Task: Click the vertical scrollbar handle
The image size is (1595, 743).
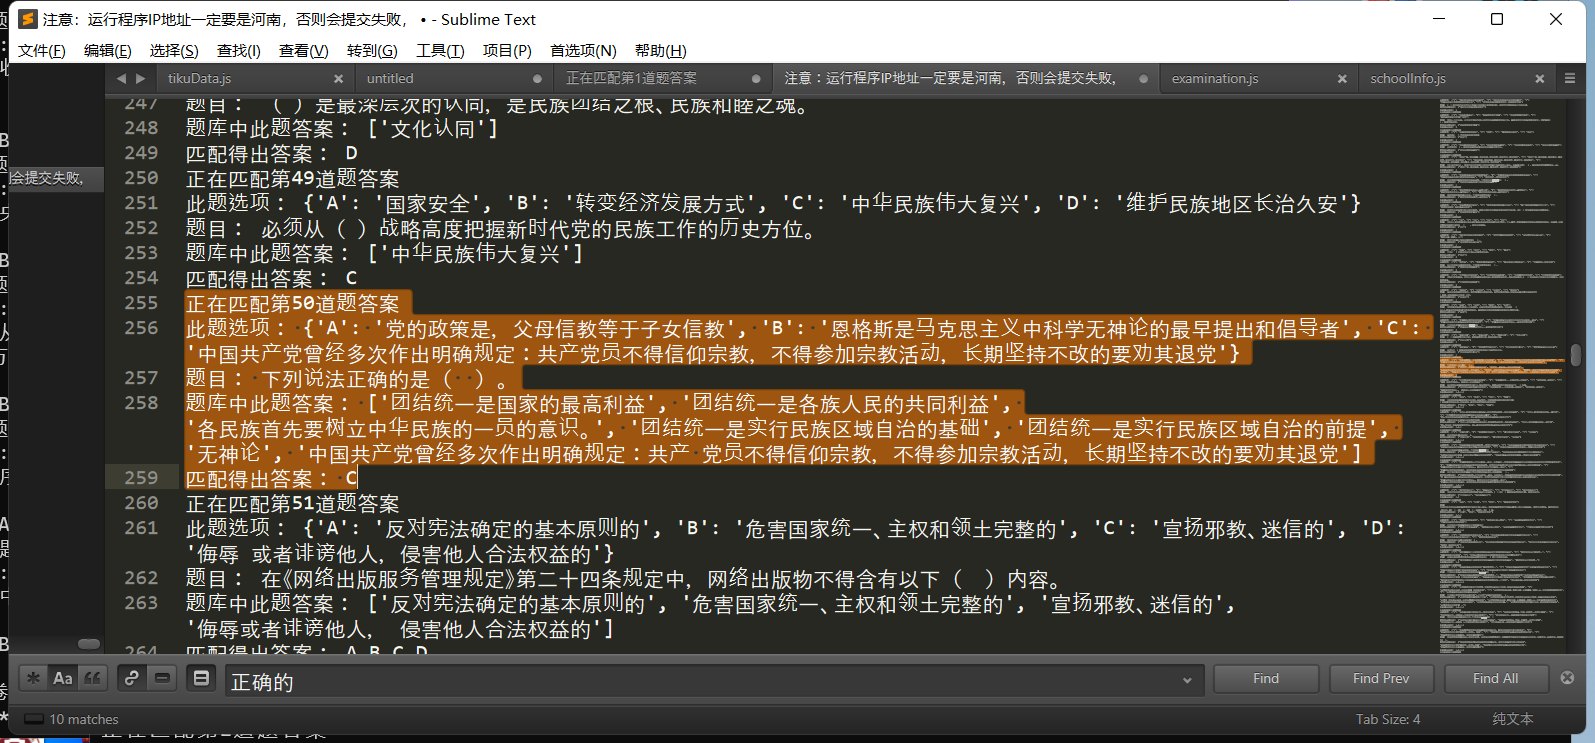Action: pyautogui.click(x=1576, y=355)
